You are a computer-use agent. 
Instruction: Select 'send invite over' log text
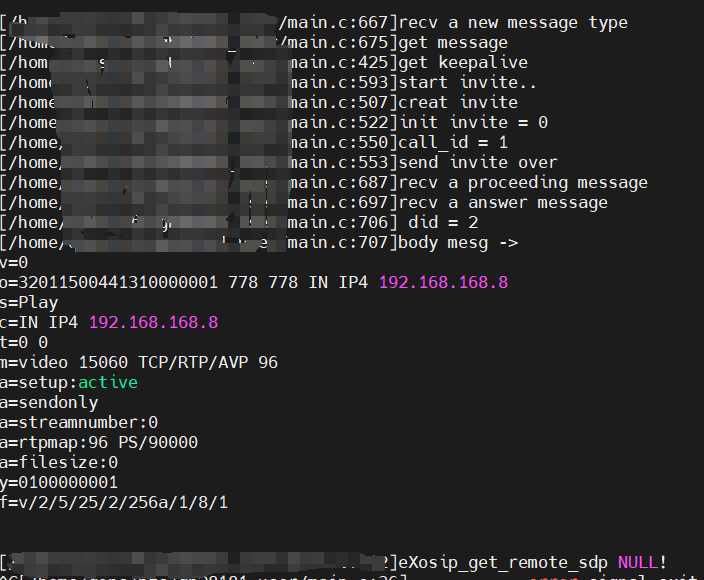(x=478, y=163)
